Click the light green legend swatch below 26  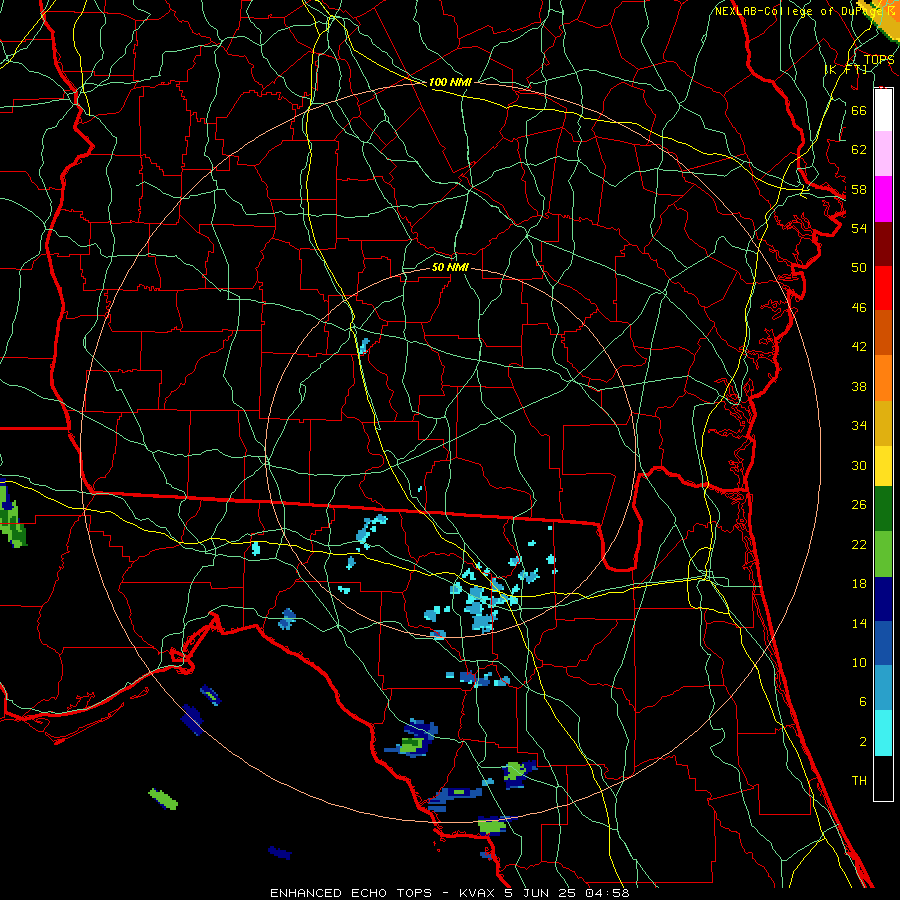pyautogui.click(x=883, y=554)
